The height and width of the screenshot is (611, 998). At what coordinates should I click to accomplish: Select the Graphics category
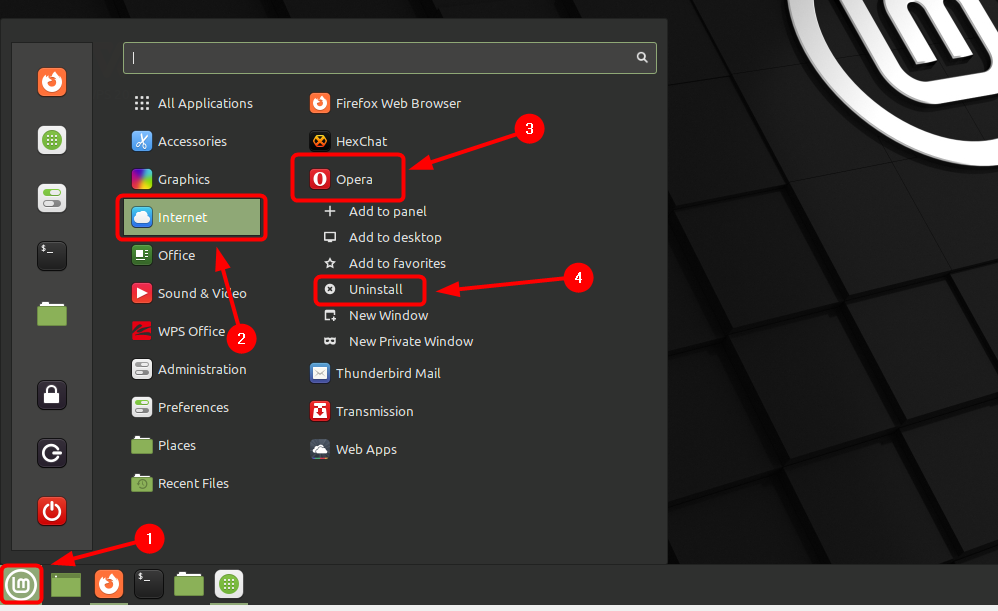(x=193, y=179)
